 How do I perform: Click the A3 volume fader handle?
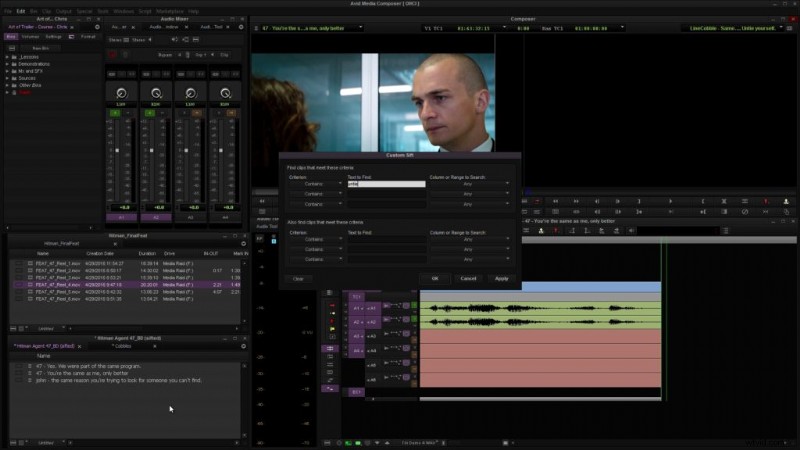186,151
